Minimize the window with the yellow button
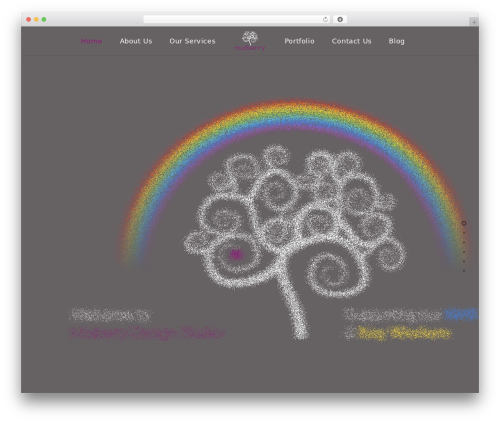The image size is (500, 423). coord(36,19)
